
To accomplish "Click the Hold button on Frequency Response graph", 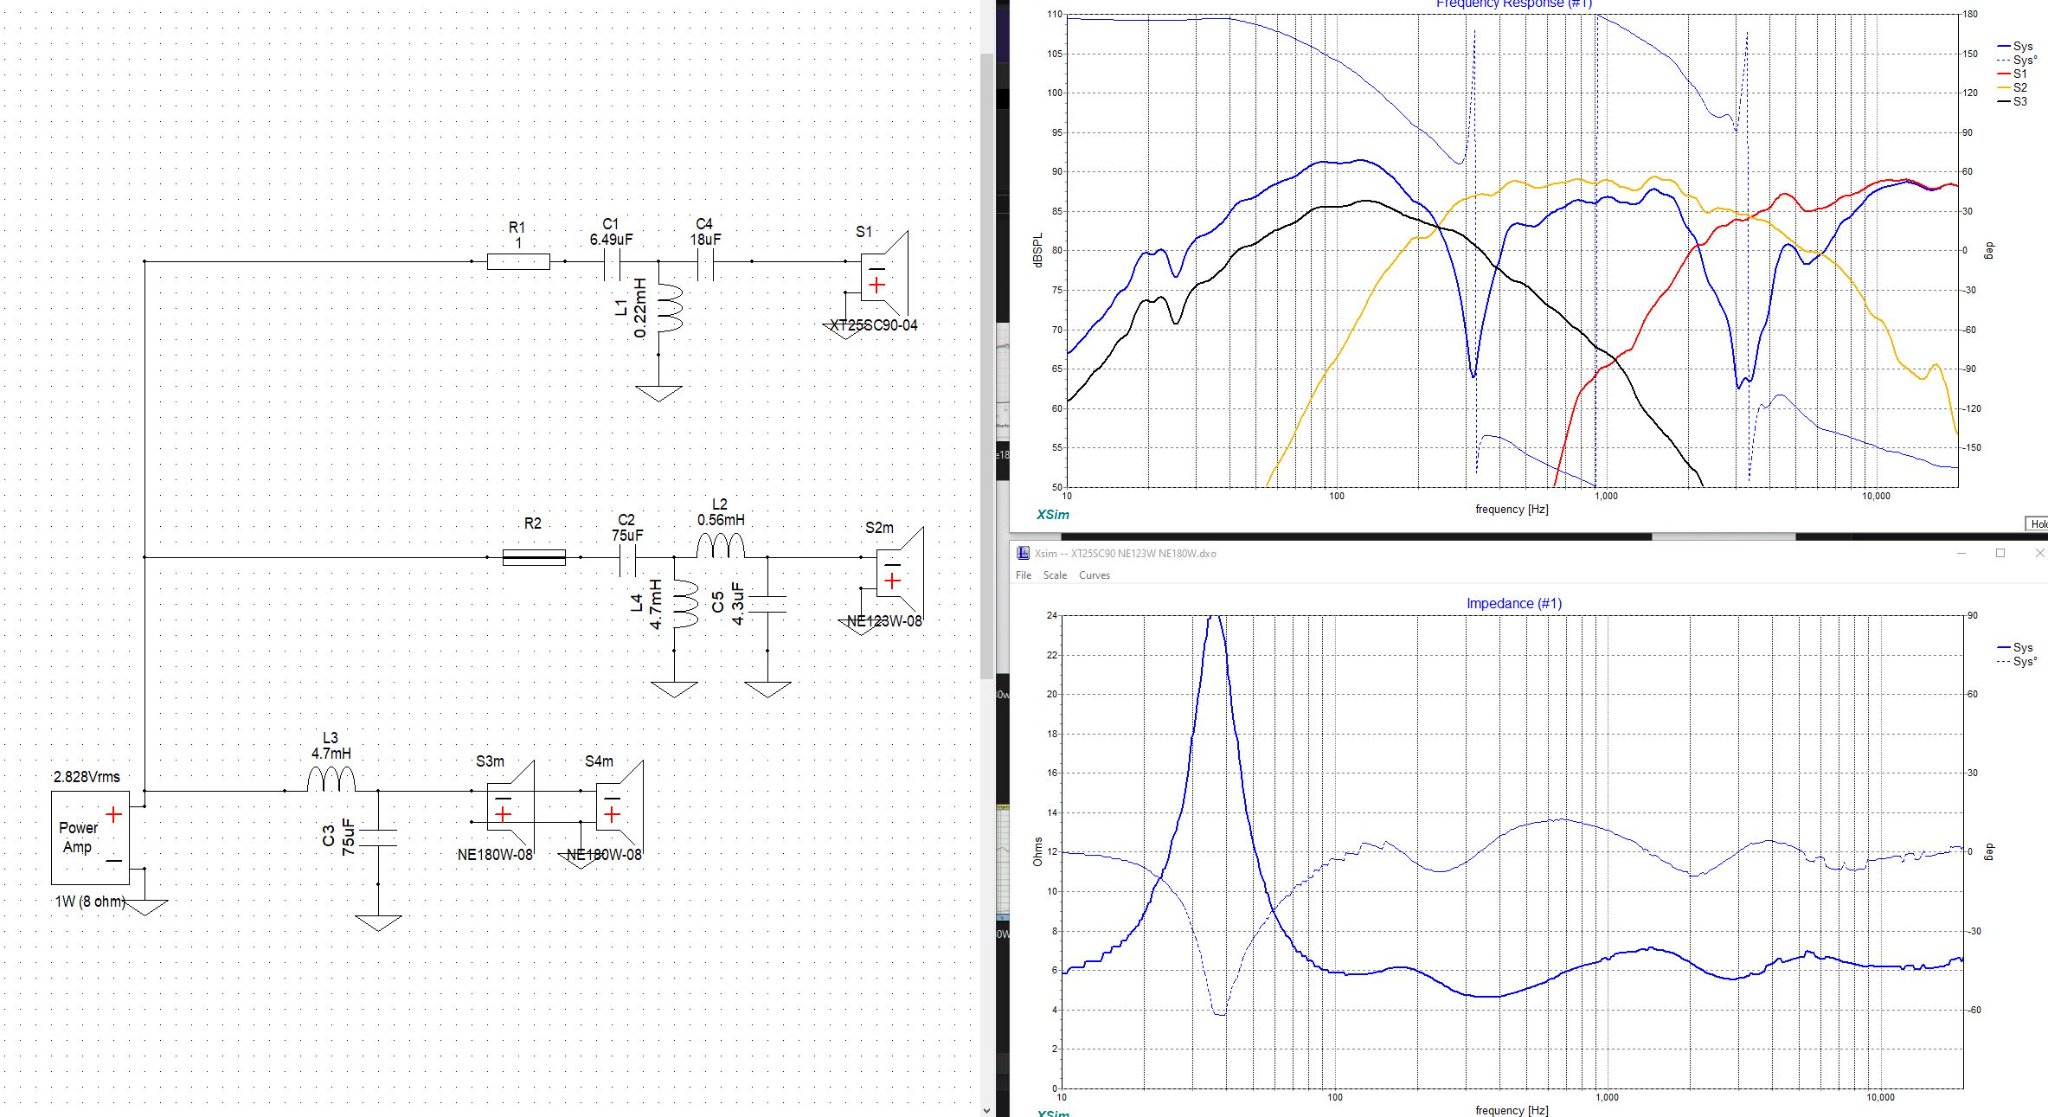I will (x=2037, y=524).
